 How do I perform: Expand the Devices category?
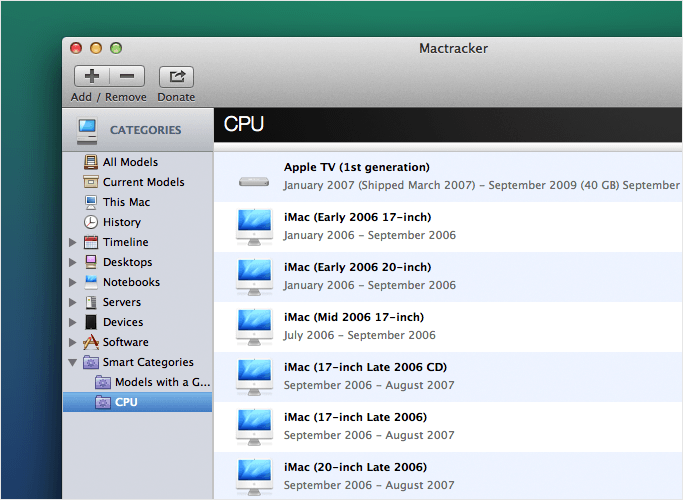(x=73, y=322)
